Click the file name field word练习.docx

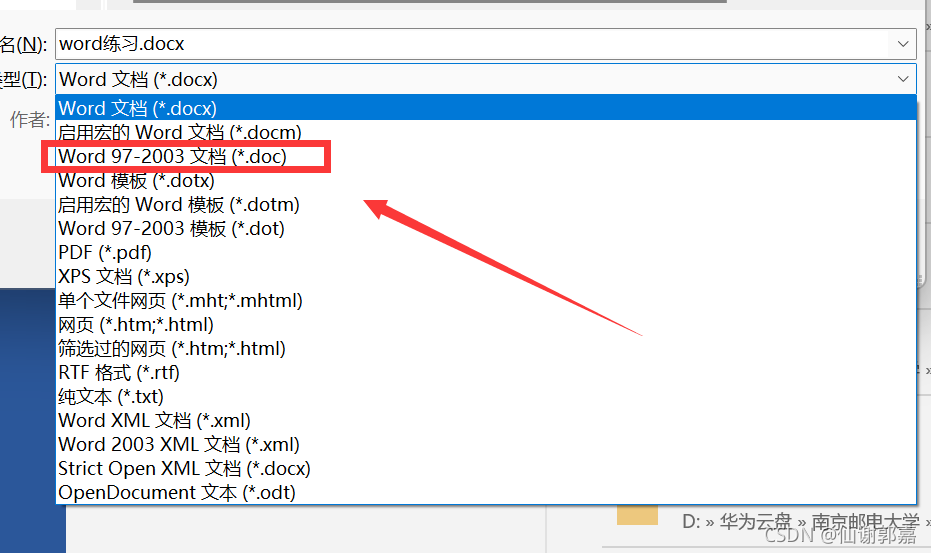tap(486, 44)
